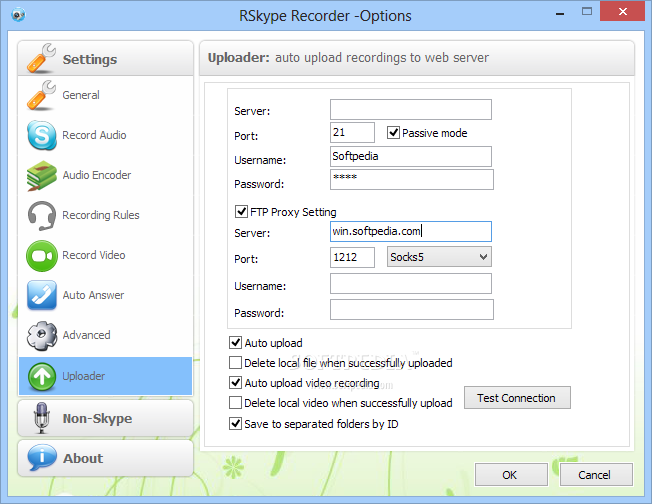Open the Auto Answer page
This screenshot has height=504, width=652.
(93, 295)
